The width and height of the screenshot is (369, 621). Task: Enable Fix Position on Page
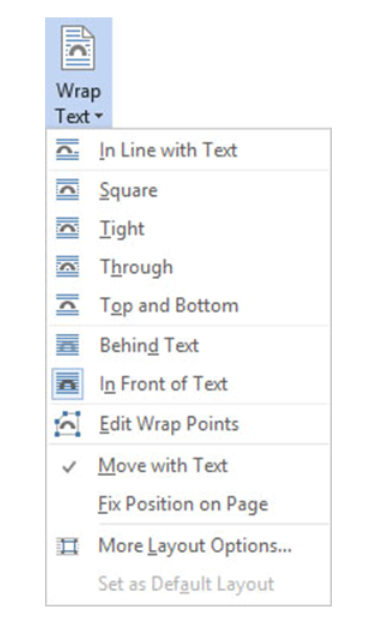(183, 504)
